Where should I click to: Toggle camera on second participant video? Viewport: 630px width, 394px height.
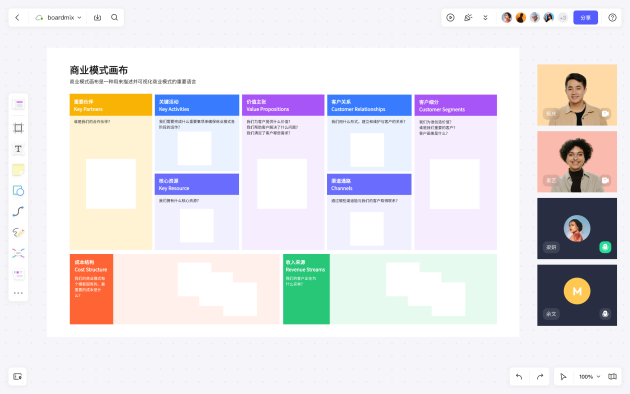(605, 180)
